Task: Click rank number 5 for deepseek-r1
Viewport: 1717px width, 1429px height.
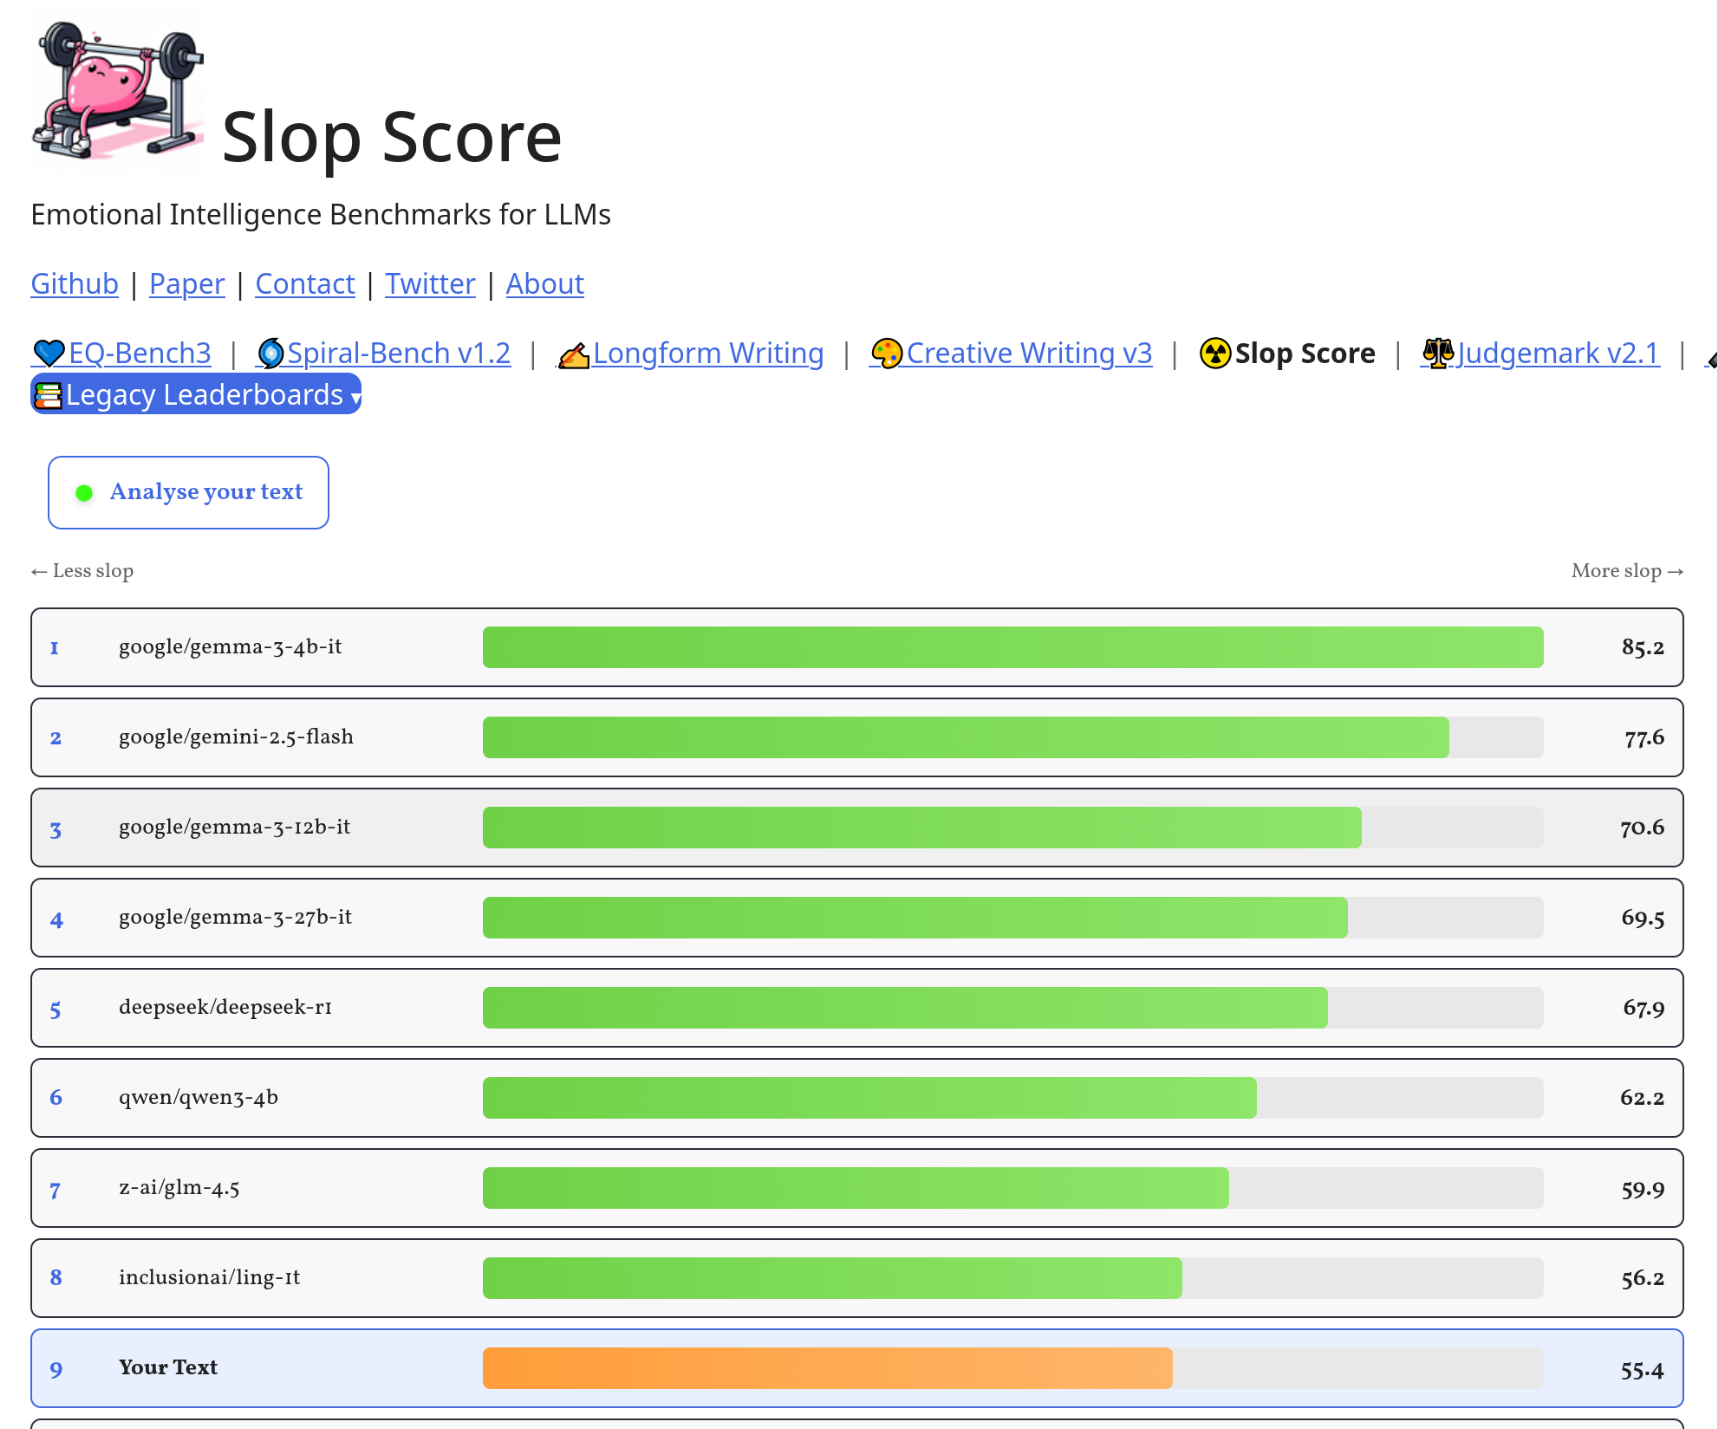Action: point(56,1009)
